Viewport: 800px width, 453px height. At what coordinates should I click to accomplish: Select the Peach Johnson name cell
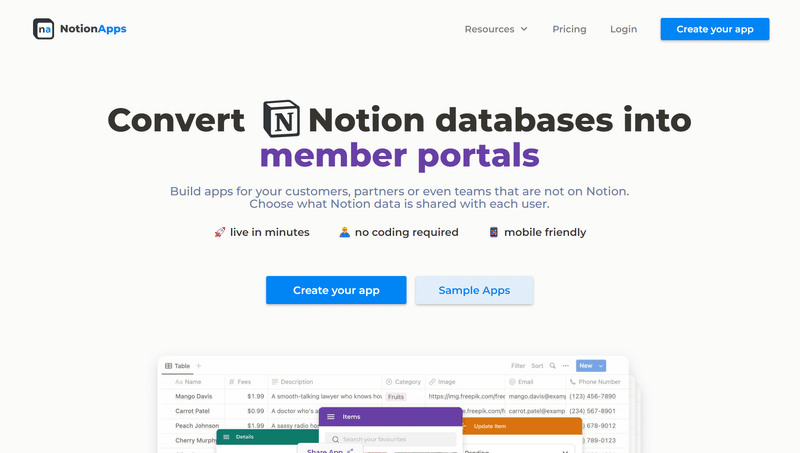point(197,425)
